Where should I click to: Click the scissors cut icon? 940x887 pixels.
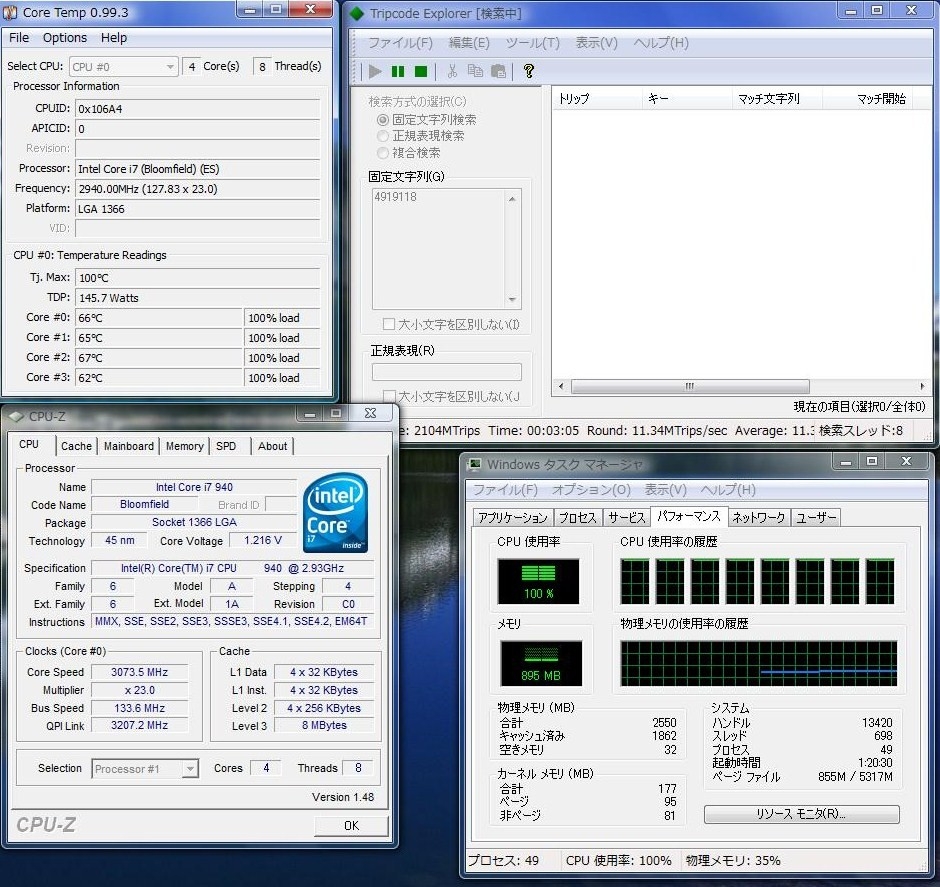(452, 71)
